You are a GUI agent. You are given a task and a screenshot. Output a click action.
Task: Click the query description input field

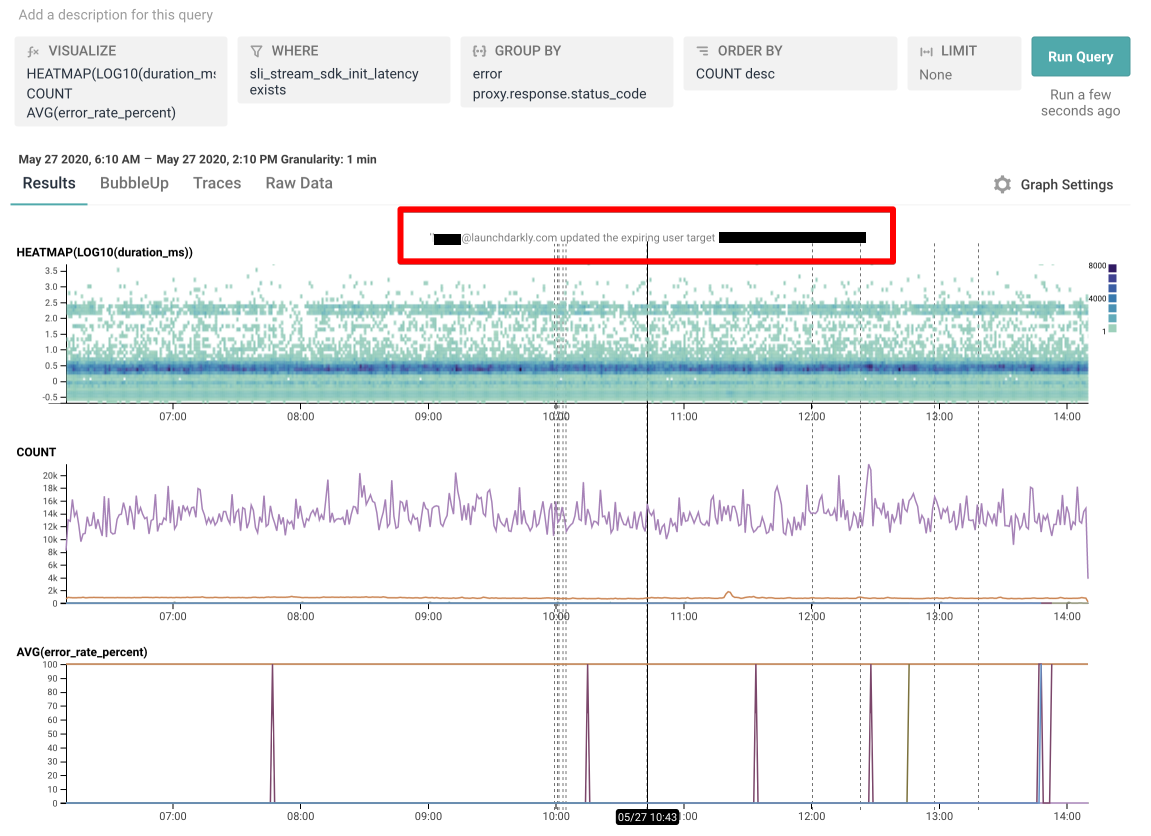pos(117,15)
